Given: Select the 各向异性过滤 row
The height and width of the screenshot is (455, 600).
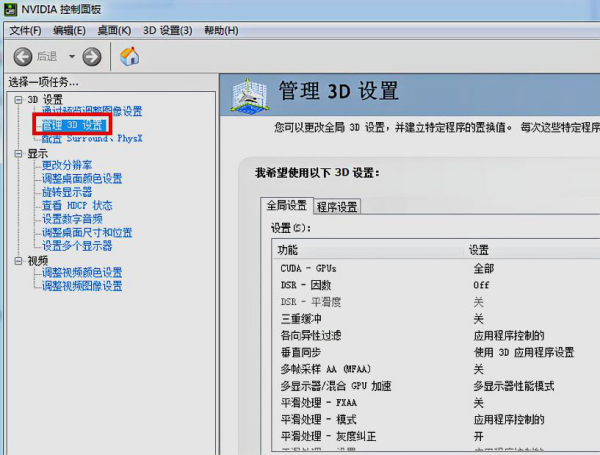Looking at the screenshot, I should coord(436,336).
